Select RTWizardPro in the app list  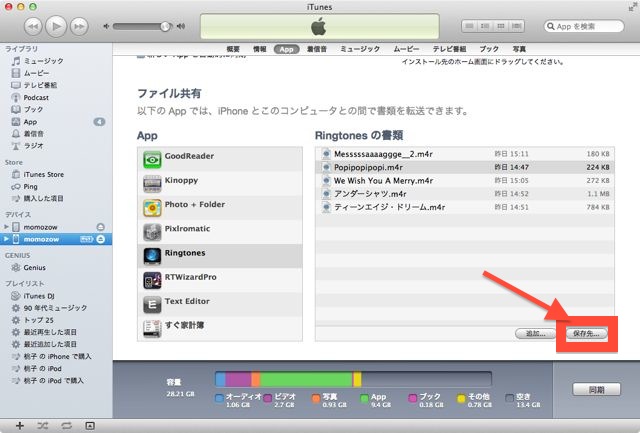point(220,280)
